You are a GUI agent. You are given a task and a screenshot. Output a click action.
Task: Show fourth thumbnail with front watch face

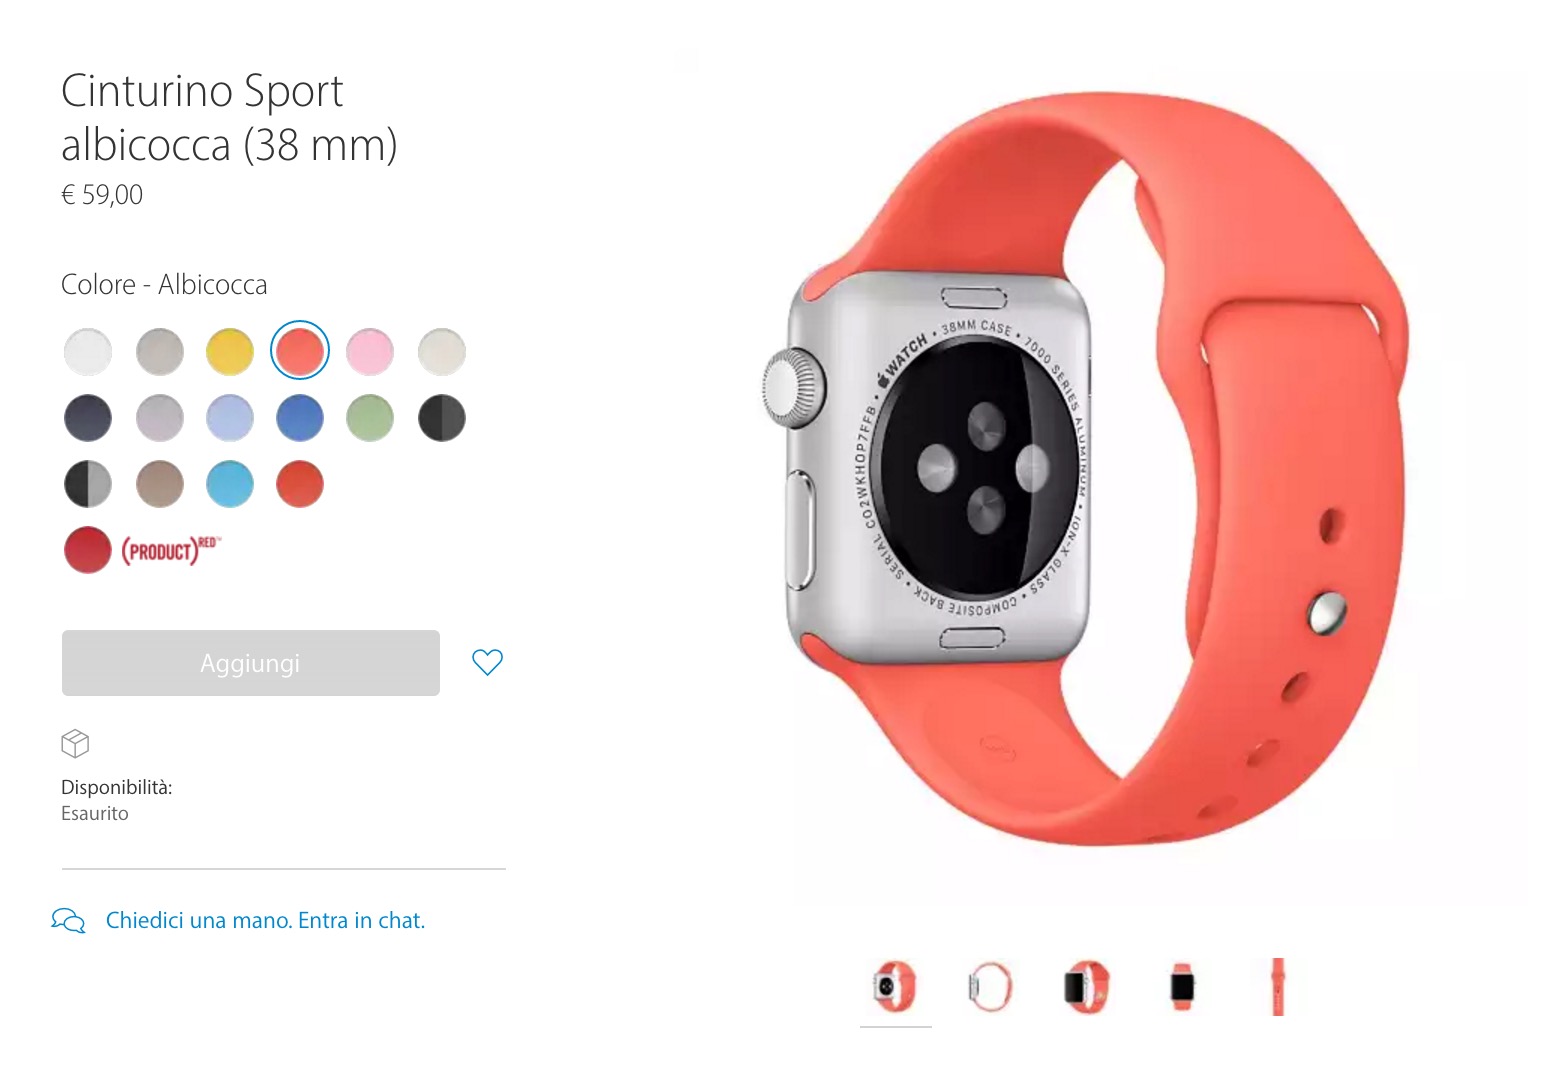pyautogui.click(x=1182, y=988)
